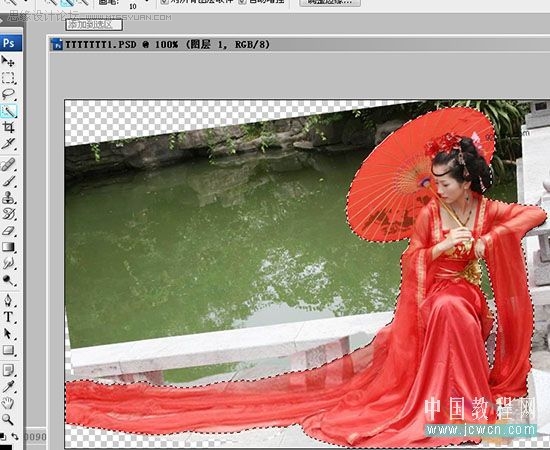
Task: Select the highlighted Quick Selection tool
Action: coord(8,111)
